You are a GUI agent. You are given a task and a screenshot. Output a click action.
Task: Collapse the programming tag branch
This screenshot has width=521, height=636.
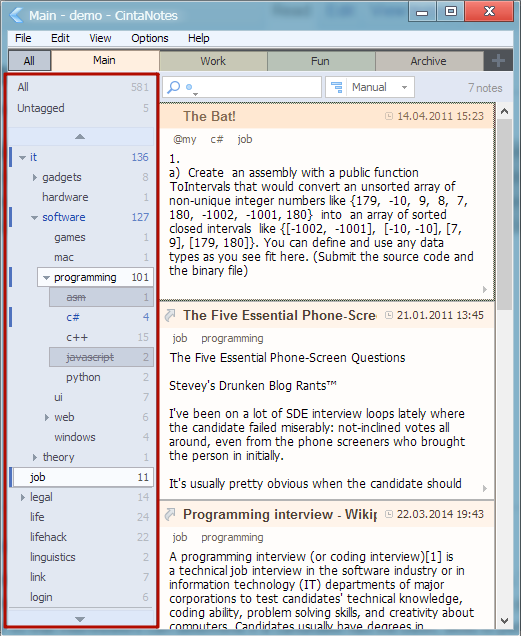point(46,278)
